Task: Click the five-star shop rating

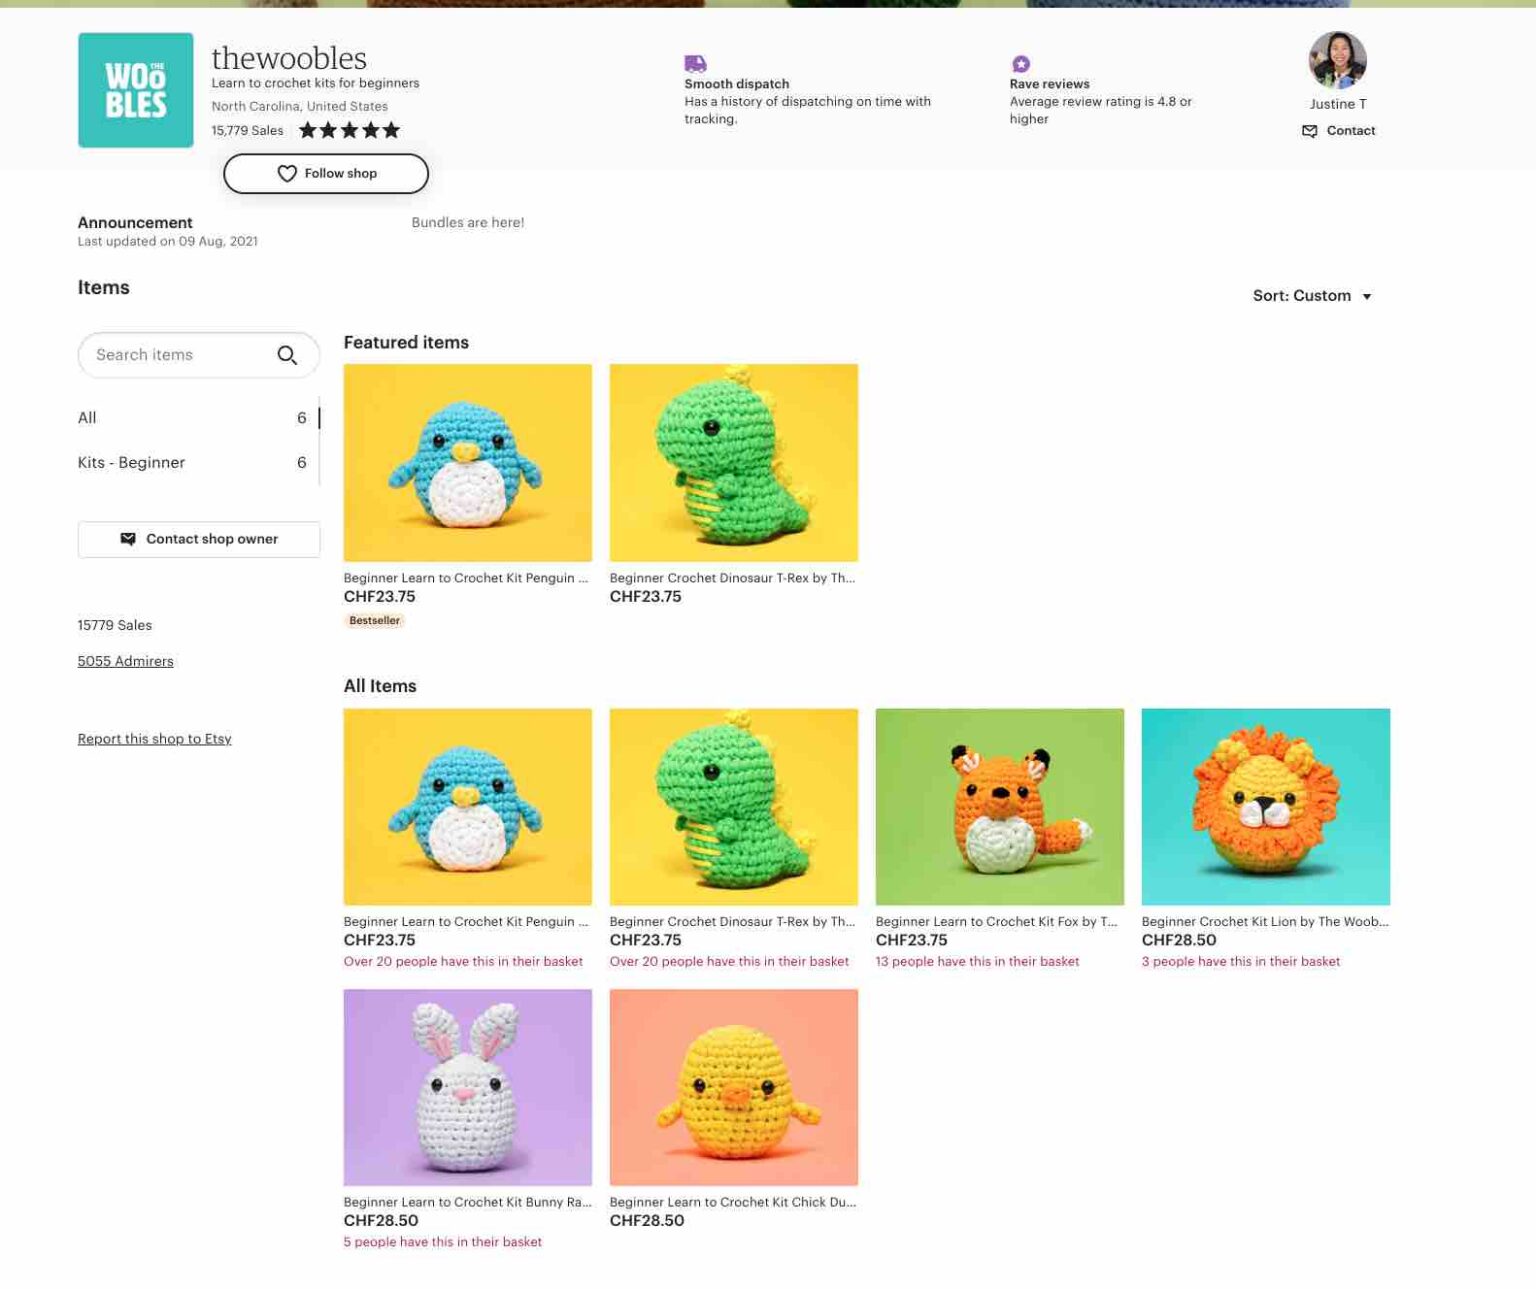Action: [x=349, y=130]
